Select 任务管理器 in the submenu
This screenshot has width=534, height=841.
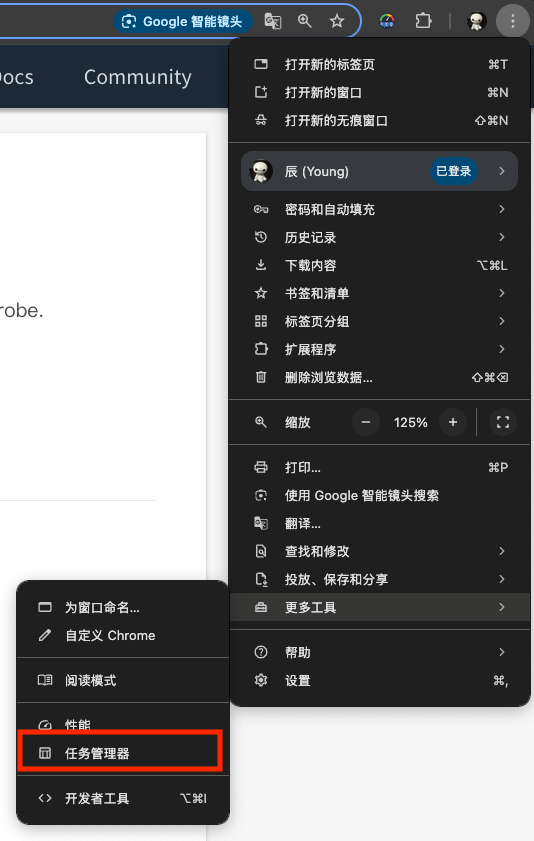pyautogui.click(x=120, y=753)
